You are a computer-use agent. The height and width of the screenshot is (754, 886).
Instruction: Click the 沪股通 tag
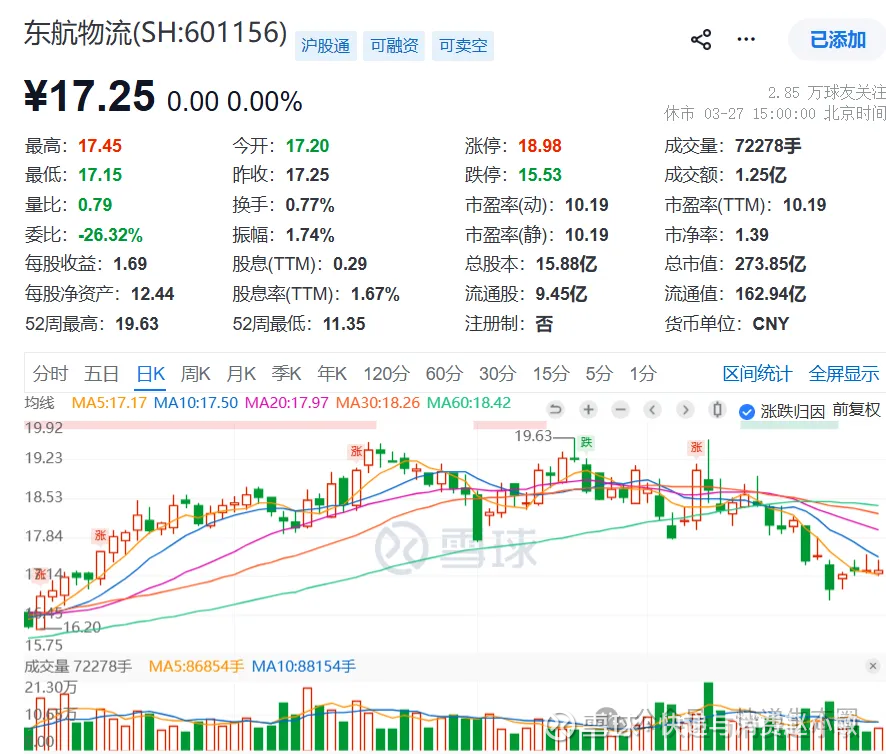click(x=325, y=46)
